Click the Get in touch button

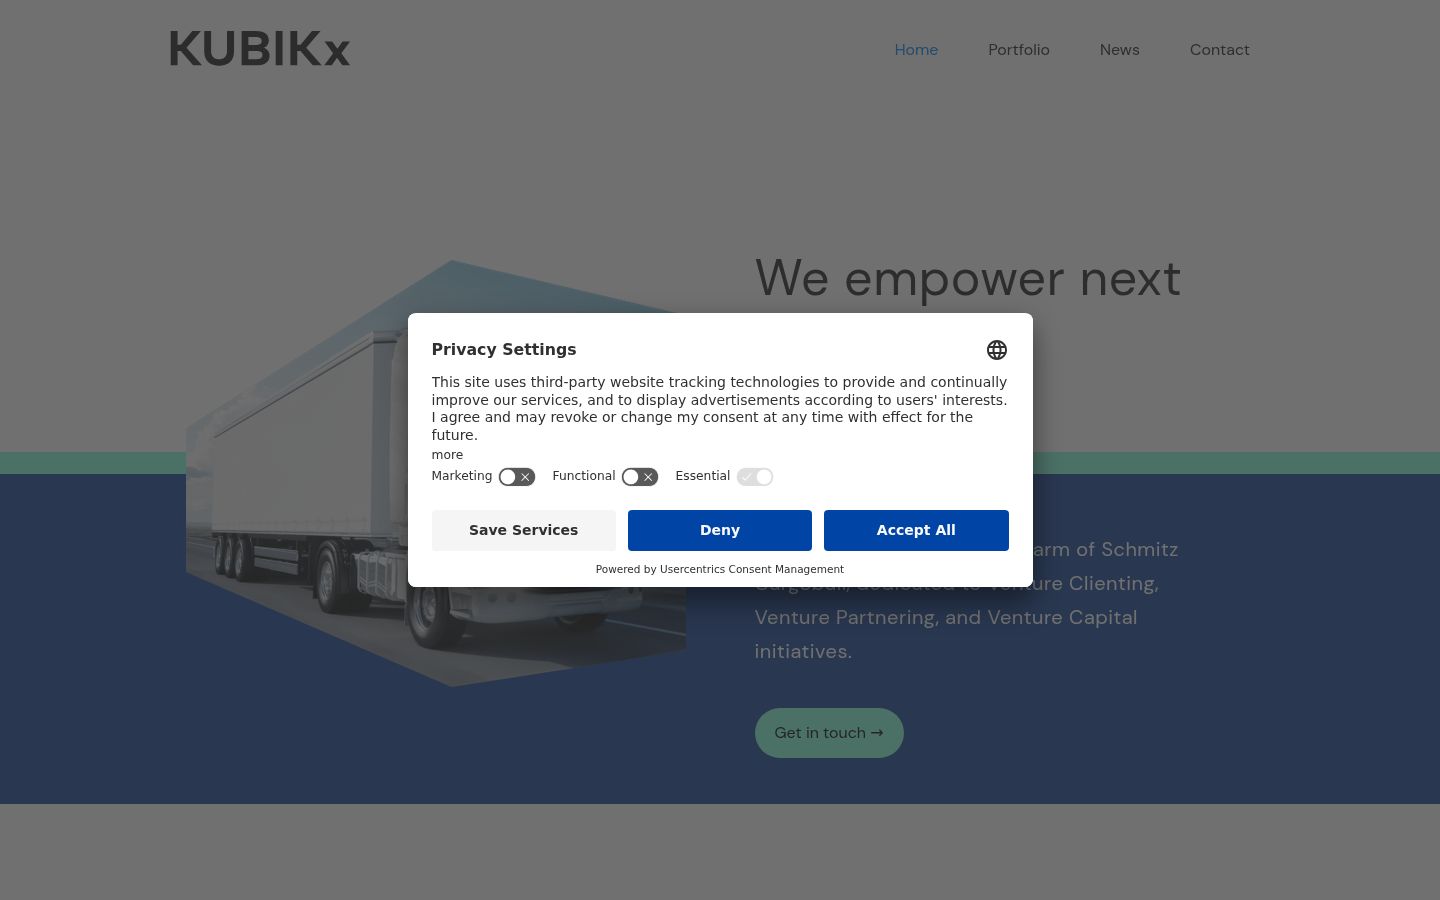point(829,733)
